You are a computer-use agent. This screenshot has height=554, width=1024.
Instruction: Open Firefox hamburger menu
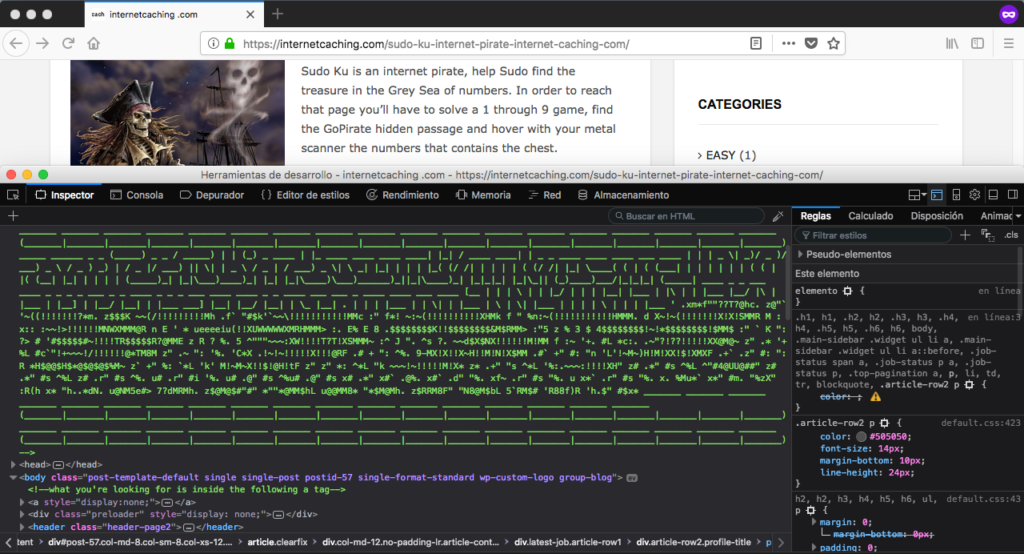1008,44
